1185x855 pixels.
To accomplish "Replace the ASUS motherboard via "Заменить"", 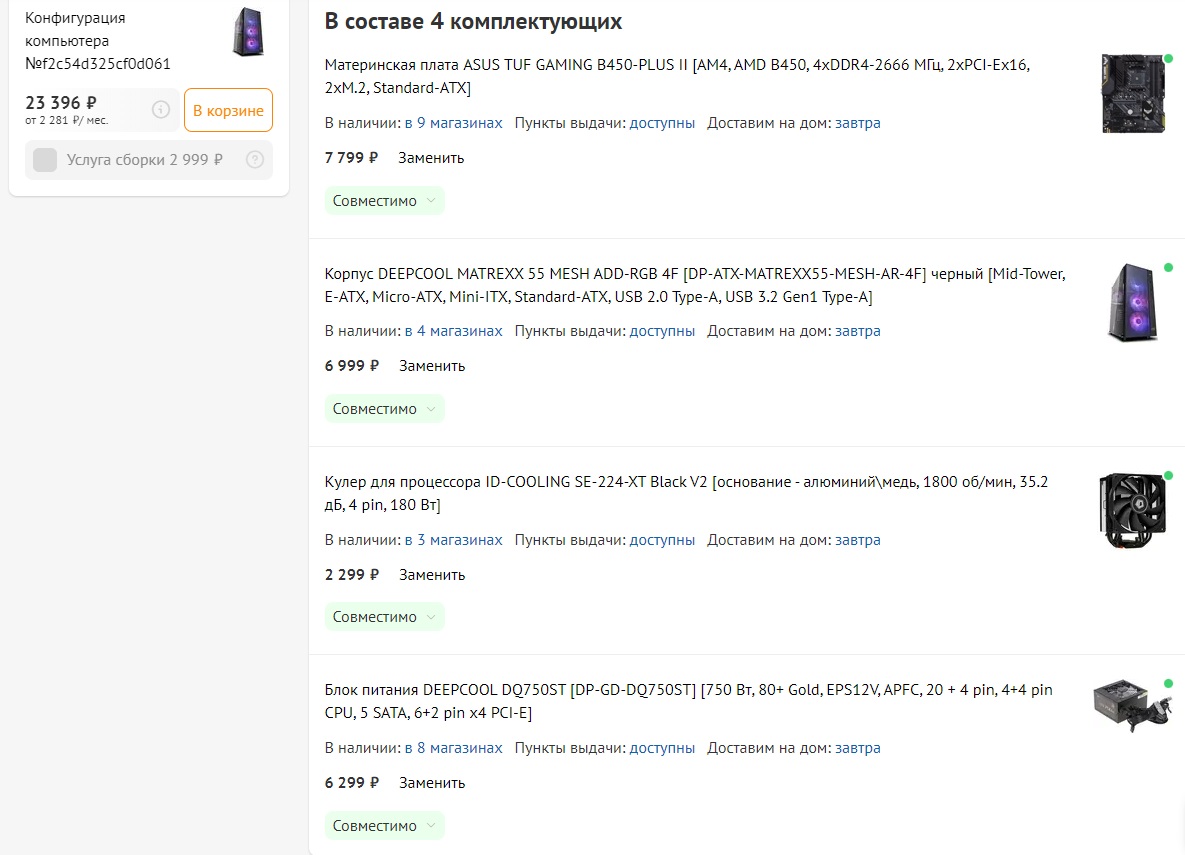I will coord(431,158).
